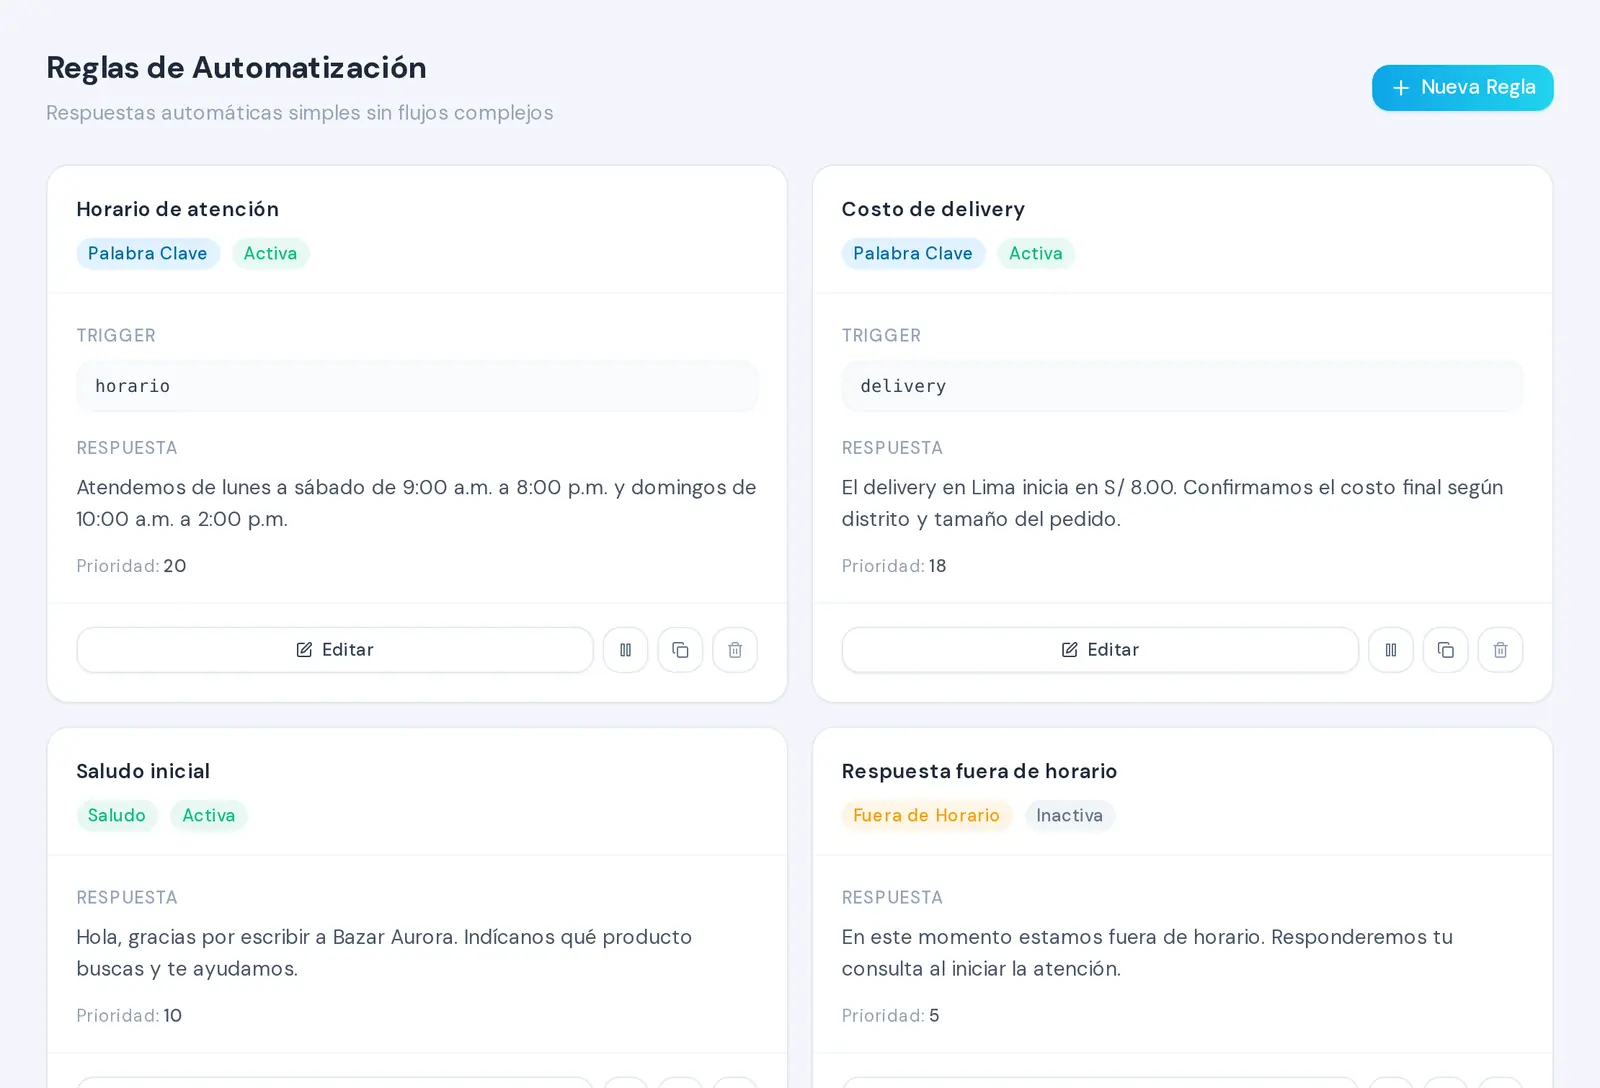
Task: Click the response text starting 'Atendemos de lunes'
Action: [417, 503]
